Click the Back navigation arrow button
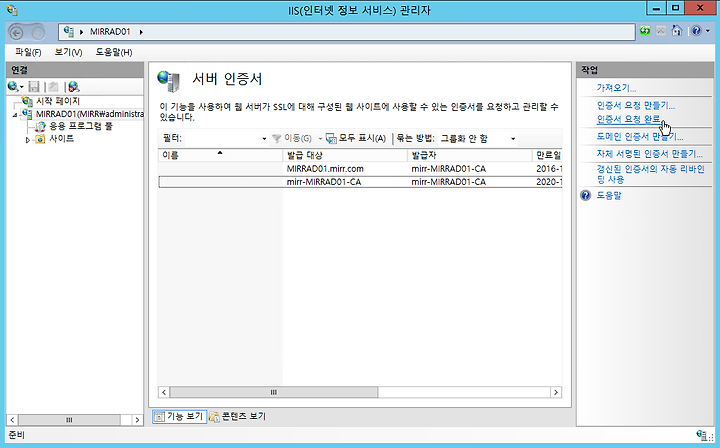720x448 pixels. [17, 33]
